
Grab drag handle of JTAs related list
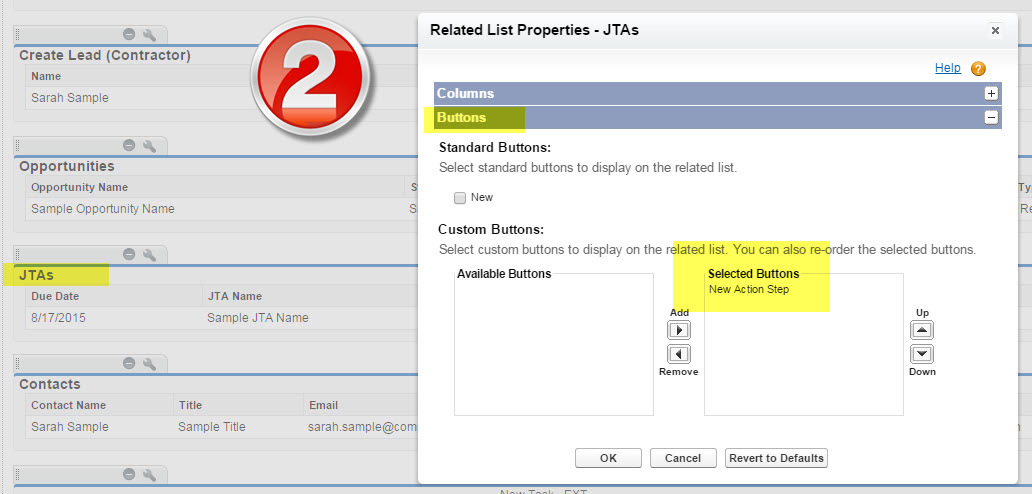pyautogui.click(x=18, y=254)
